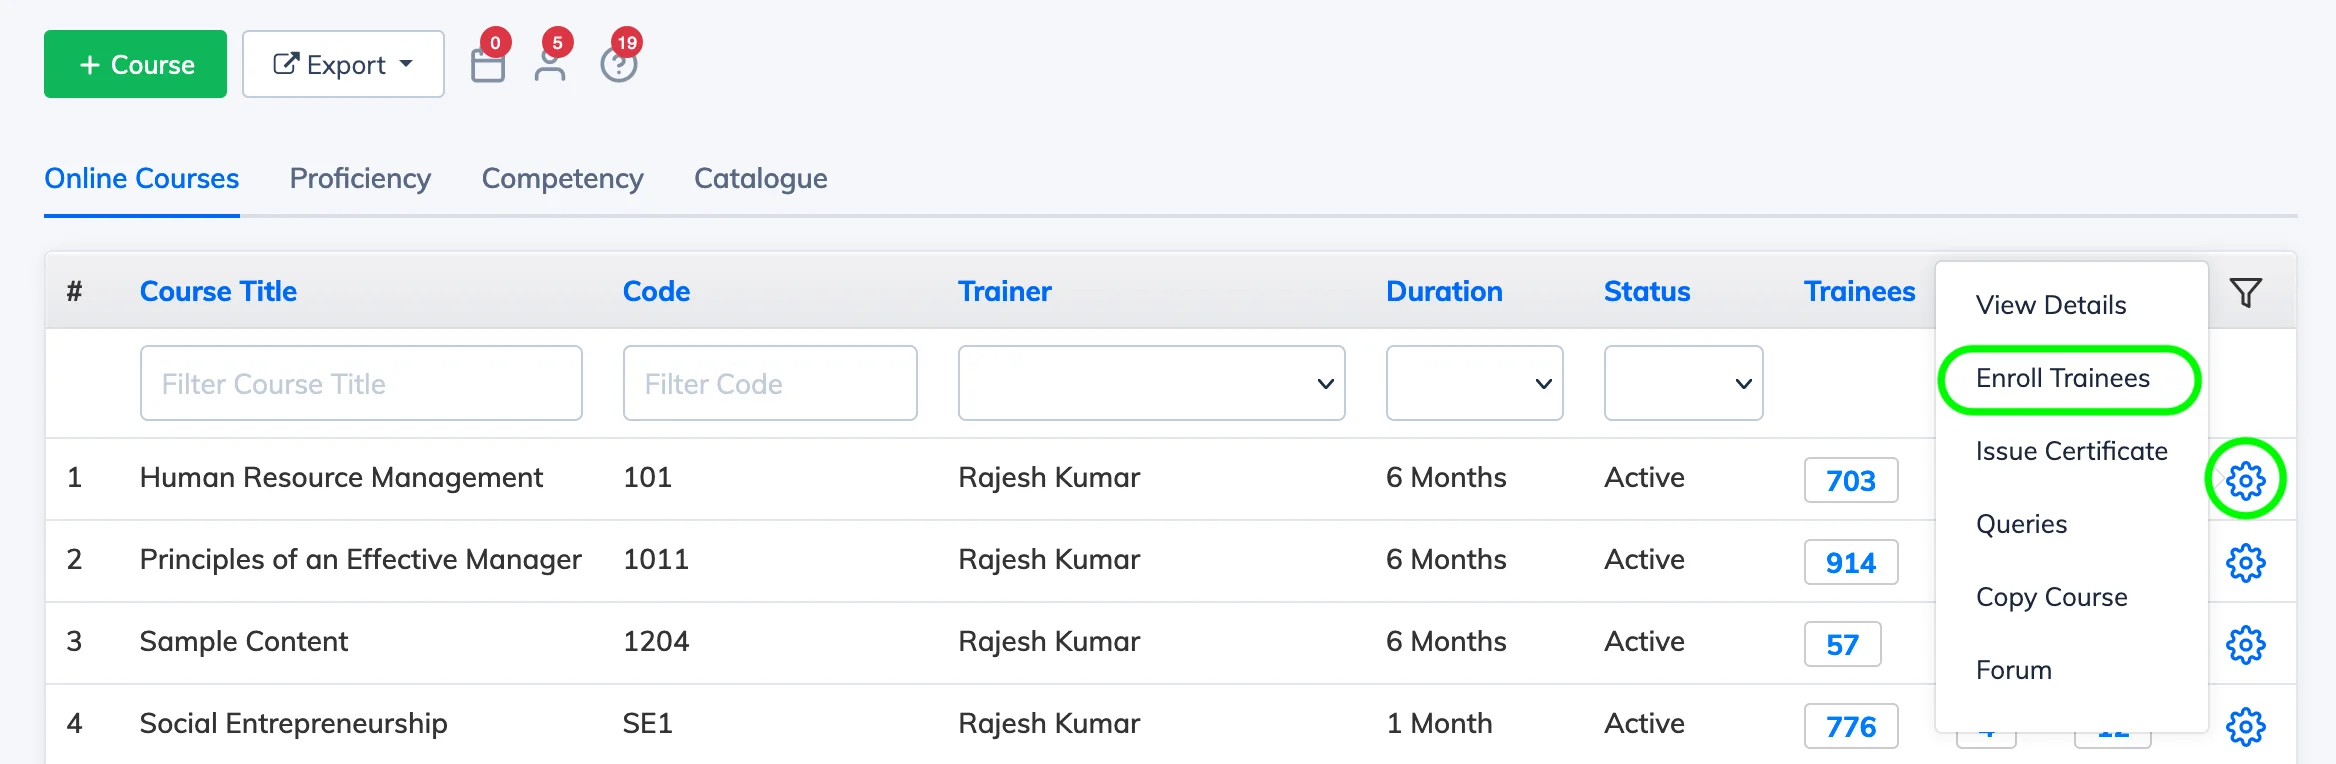Open the Duration filter dropdown
The height and width of the screenshot is (764, 2336).
pos(1474,383)
